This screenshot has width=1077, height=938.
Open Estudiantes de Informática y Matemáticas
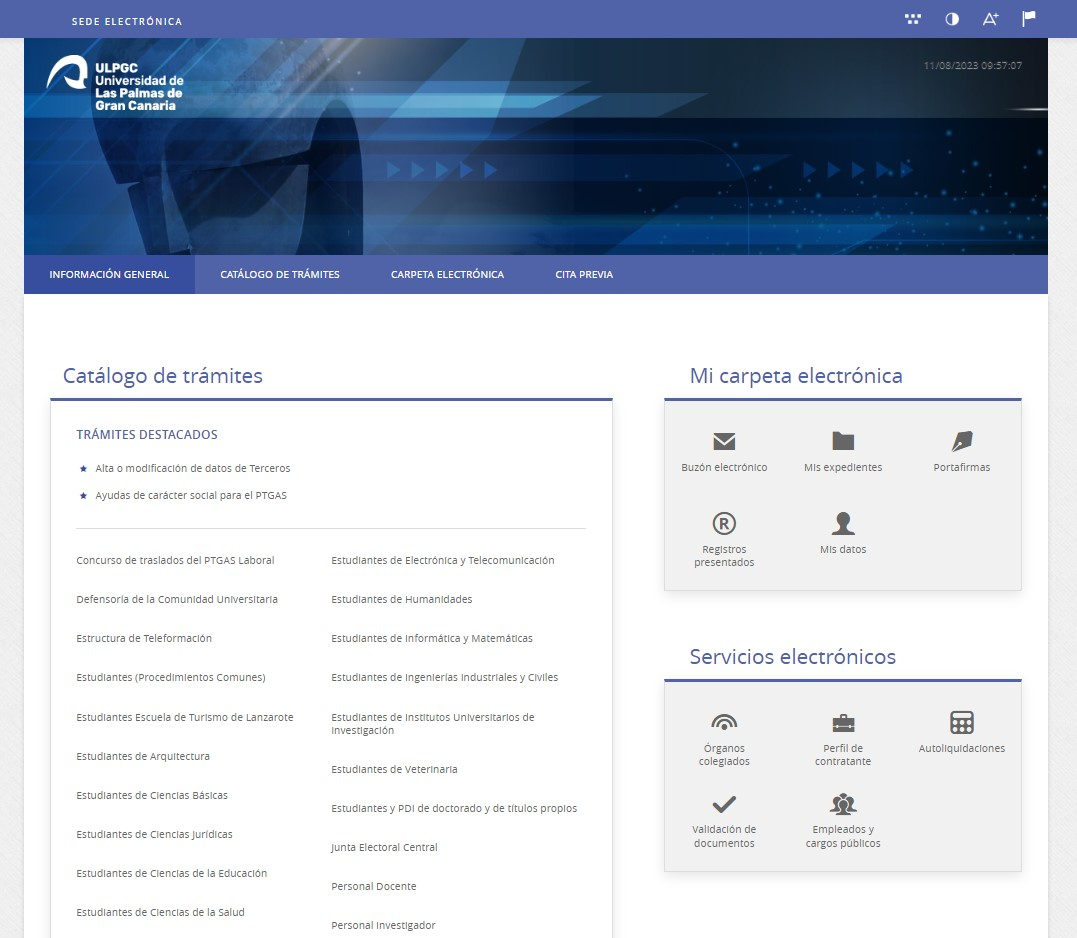click(x=431, y=639)
